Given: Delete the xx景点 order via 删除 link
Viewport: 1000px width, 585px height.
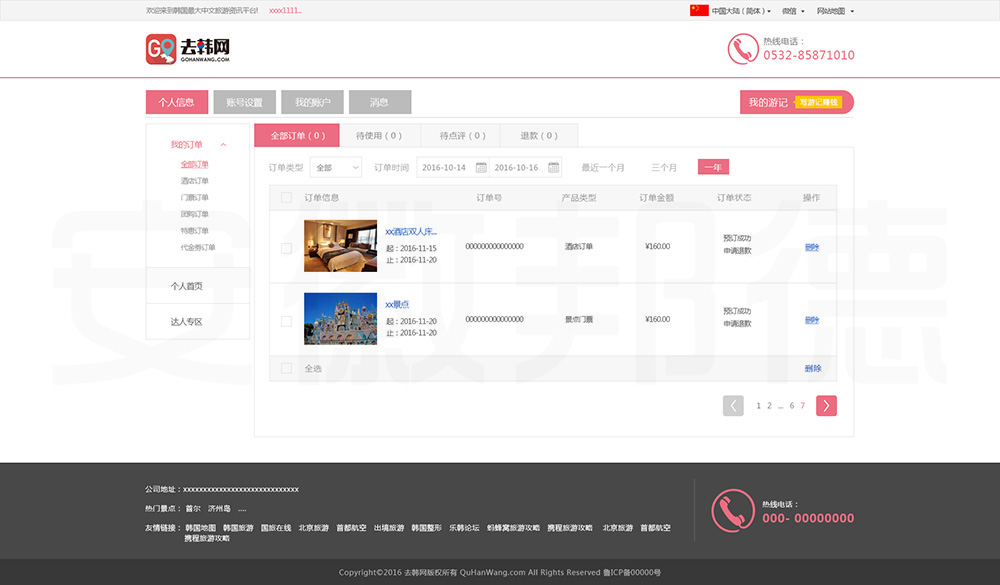Looking at the screenshot, I should click(811, 320).
